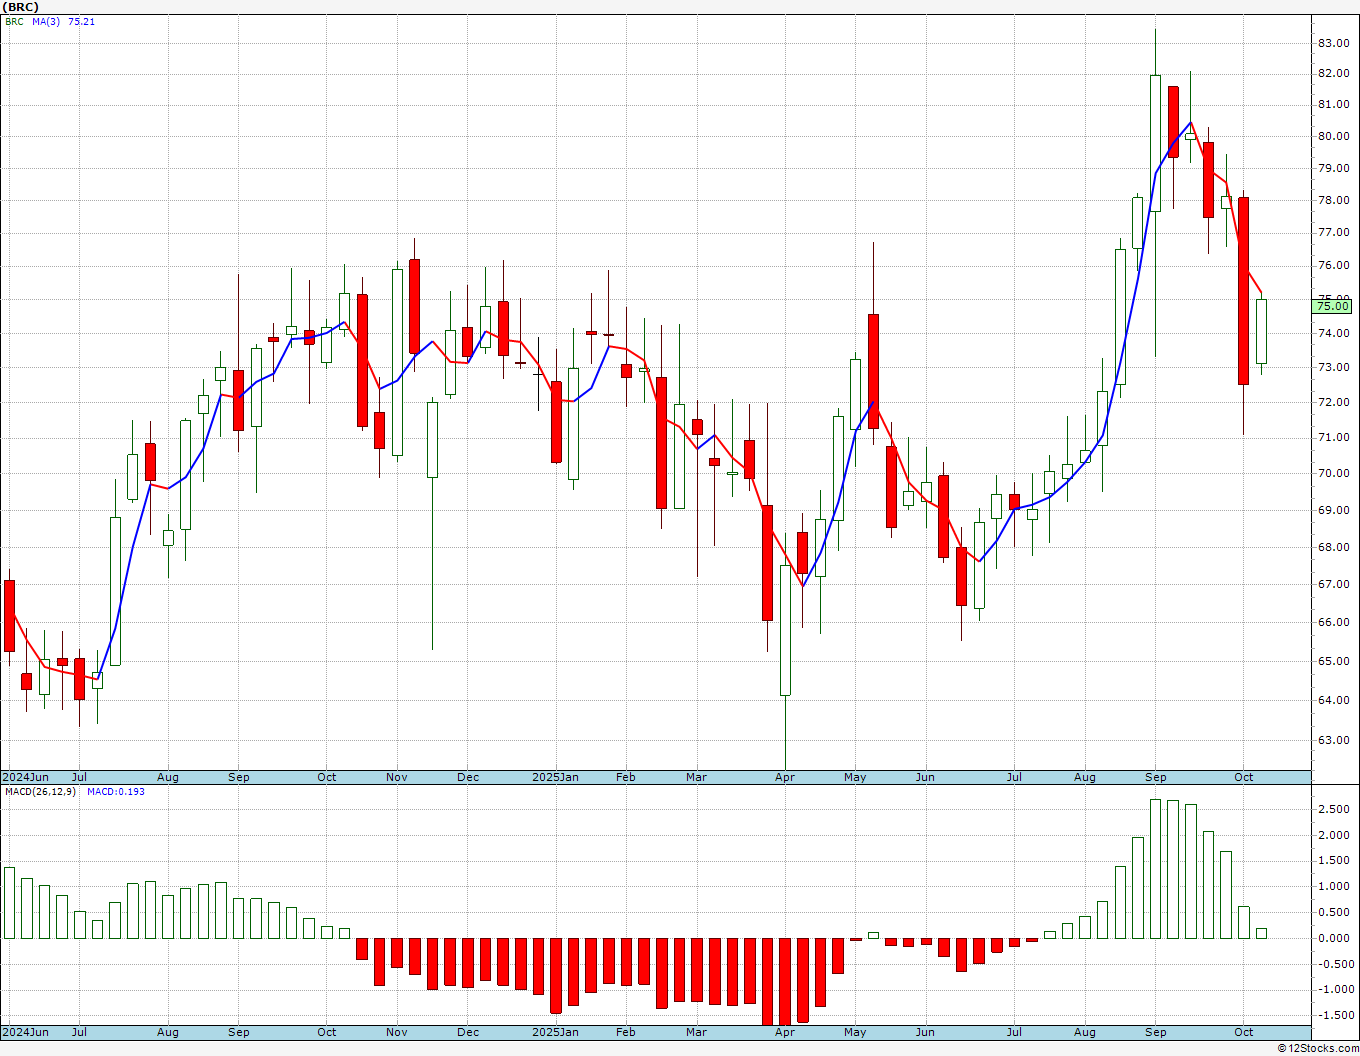Select the MACD:0.193 value label

click(x=116, y=792)
